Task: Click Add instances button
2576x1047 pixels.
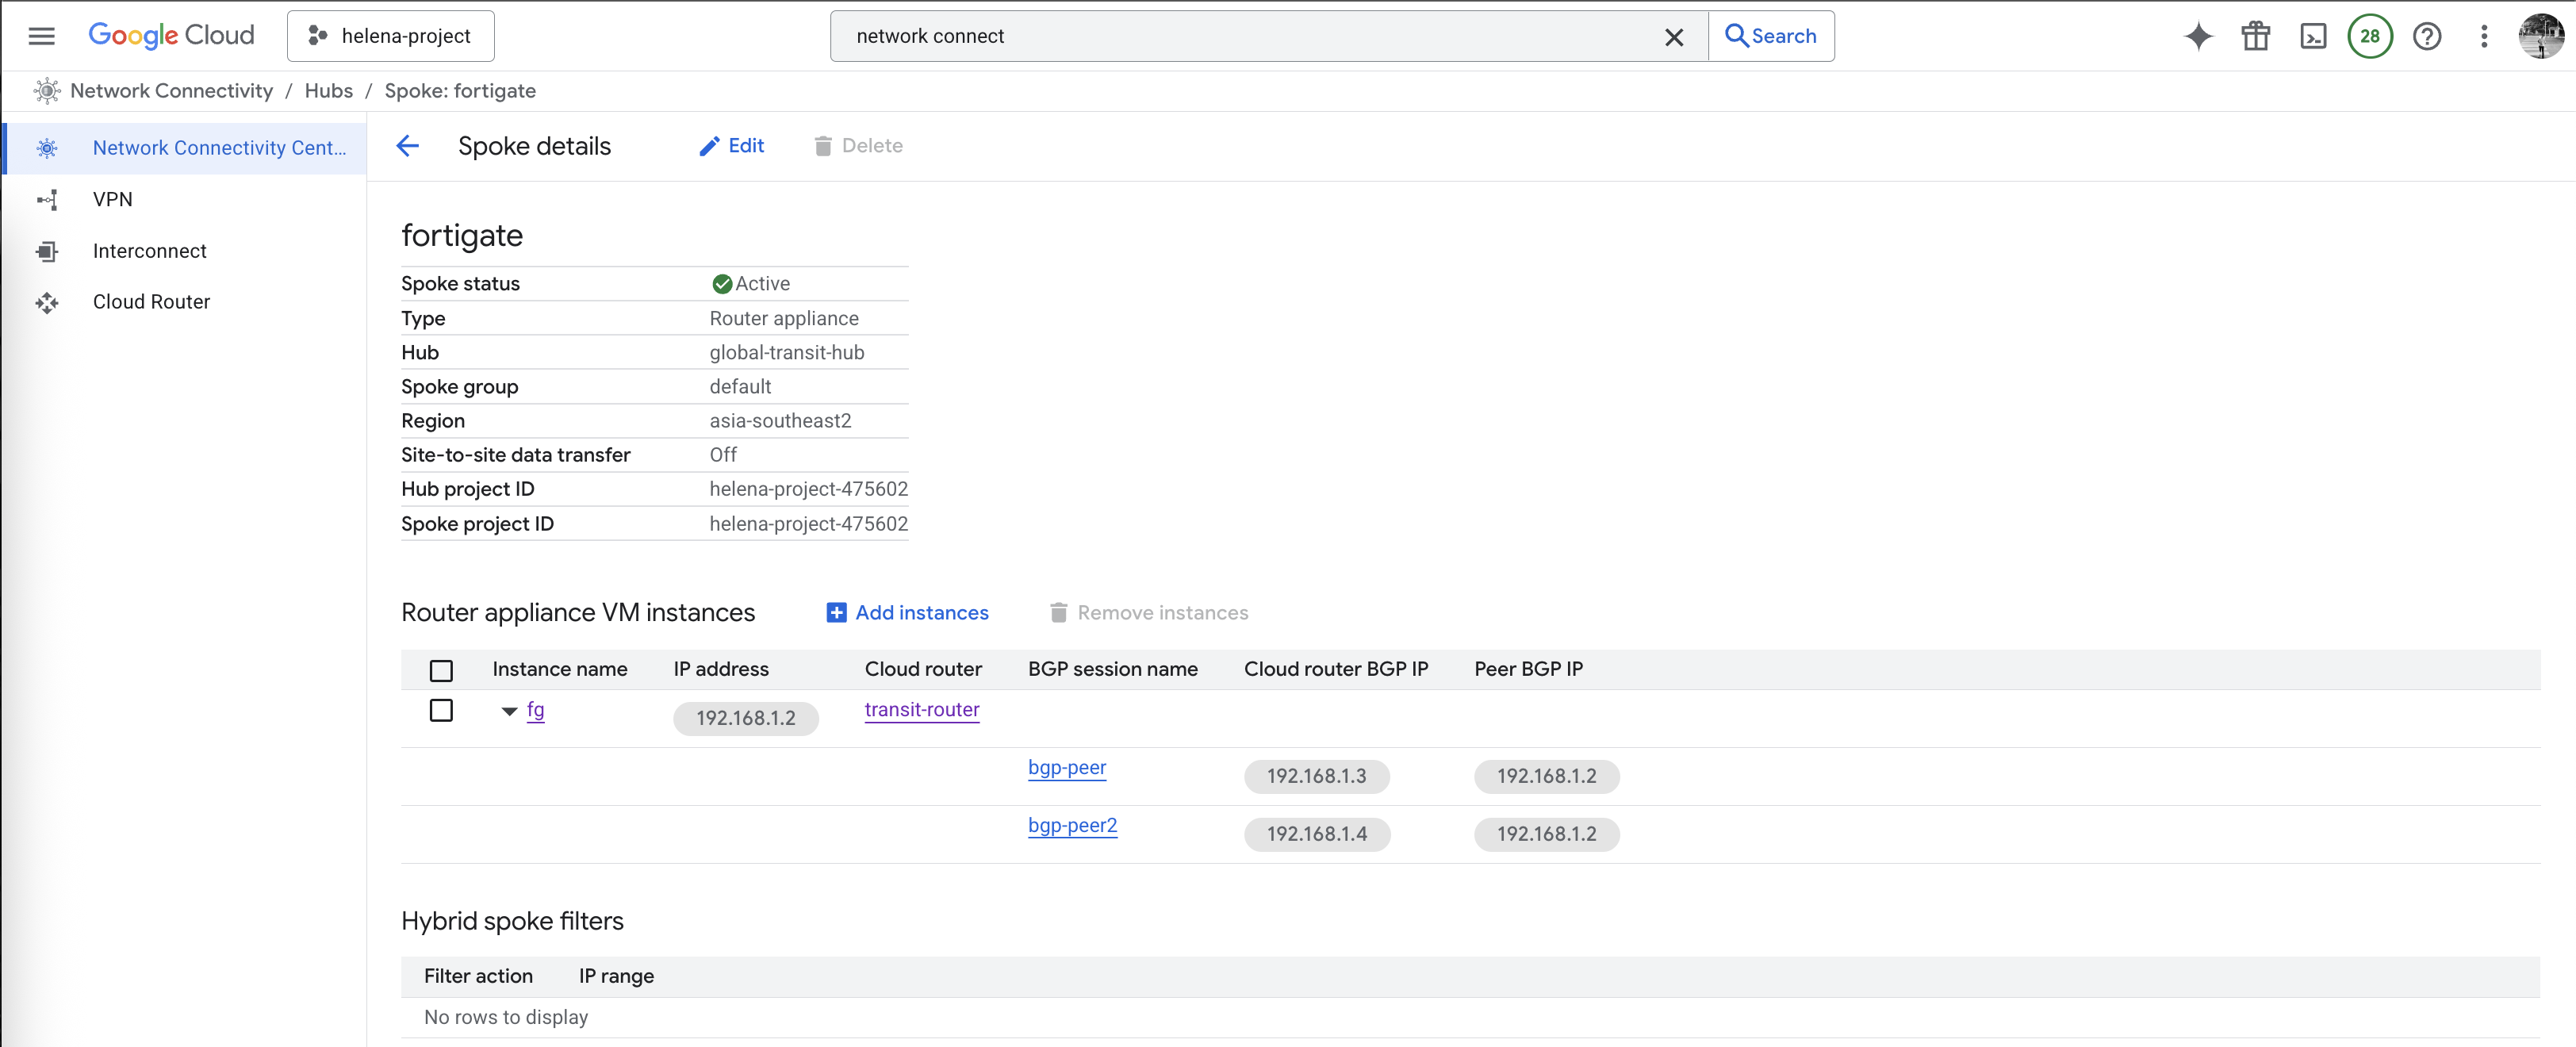Action: pyautogui.click(x=907, y=613)
